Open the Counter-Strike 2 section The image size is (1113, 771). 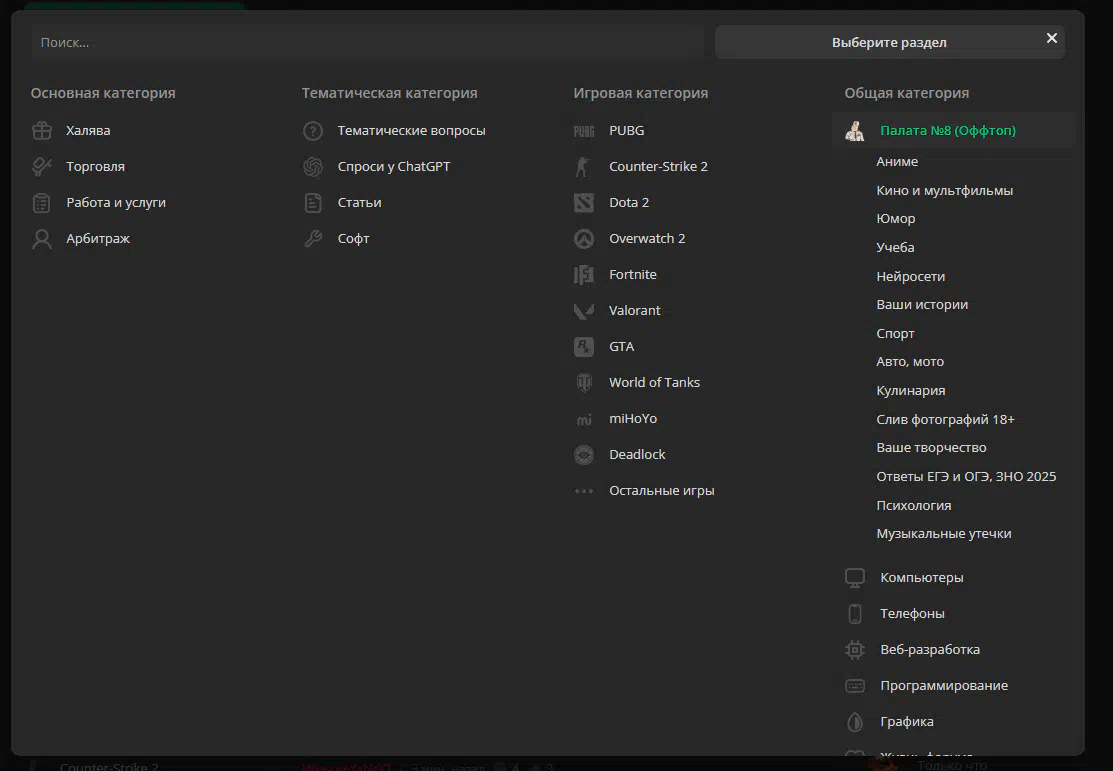pyautogui.click(x=659, y=167)
